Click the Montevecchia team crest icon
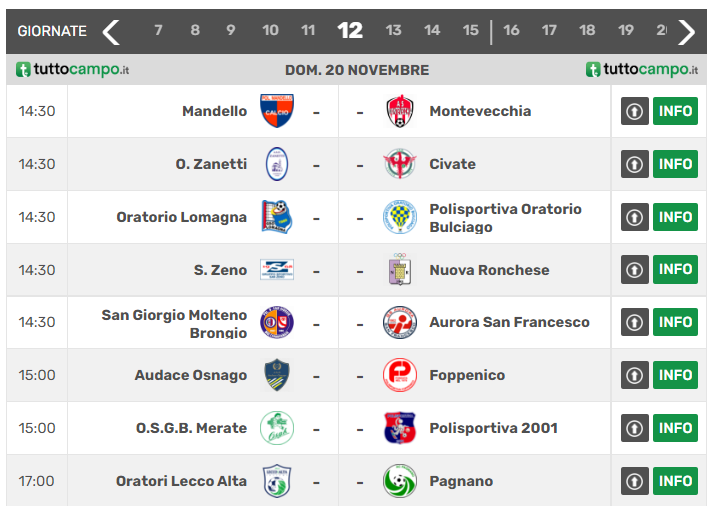 coord(400,111)
